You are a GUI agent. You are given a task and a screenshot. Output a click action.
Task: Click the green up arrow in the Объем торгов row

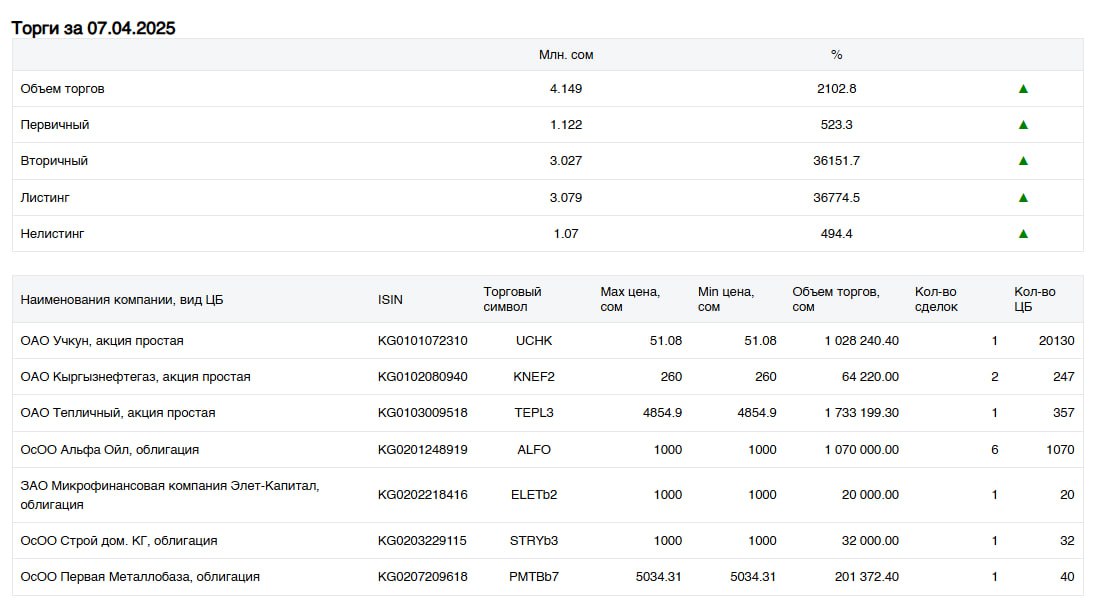point(1023,89)
